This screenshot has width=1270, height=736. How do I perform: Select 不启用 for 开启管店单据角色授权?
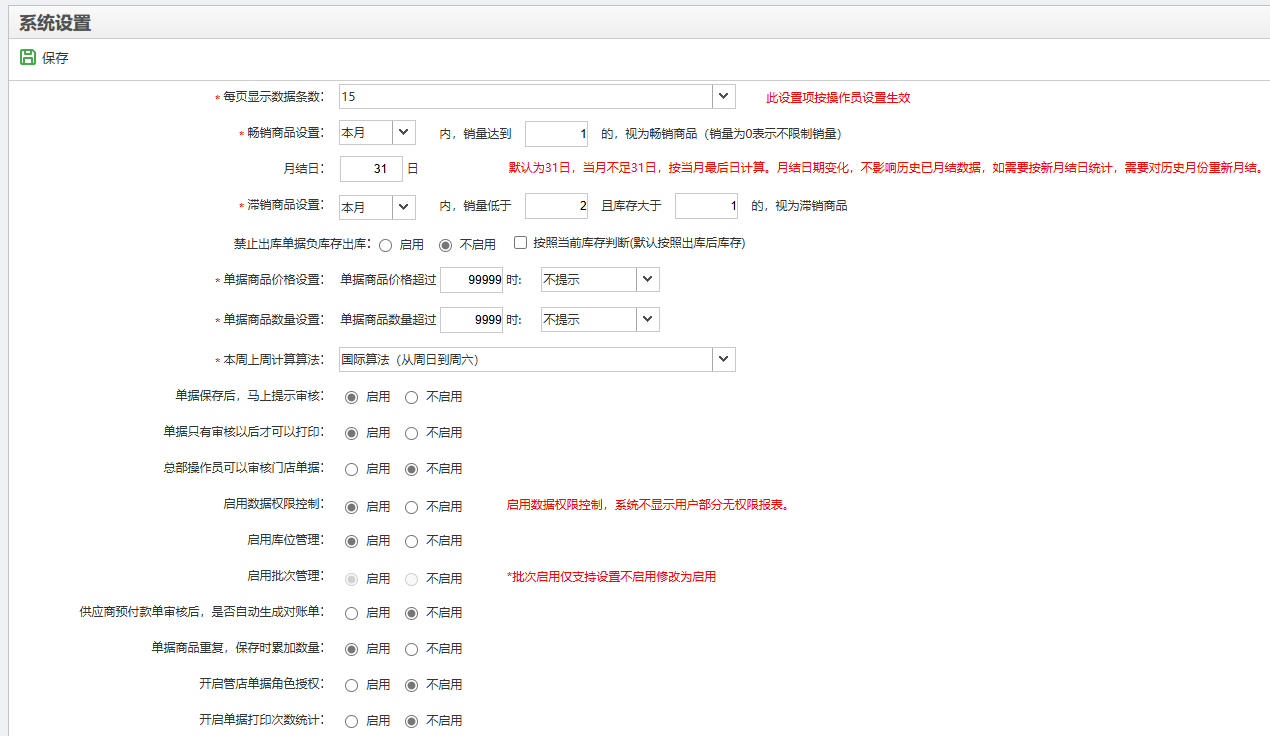411,685
